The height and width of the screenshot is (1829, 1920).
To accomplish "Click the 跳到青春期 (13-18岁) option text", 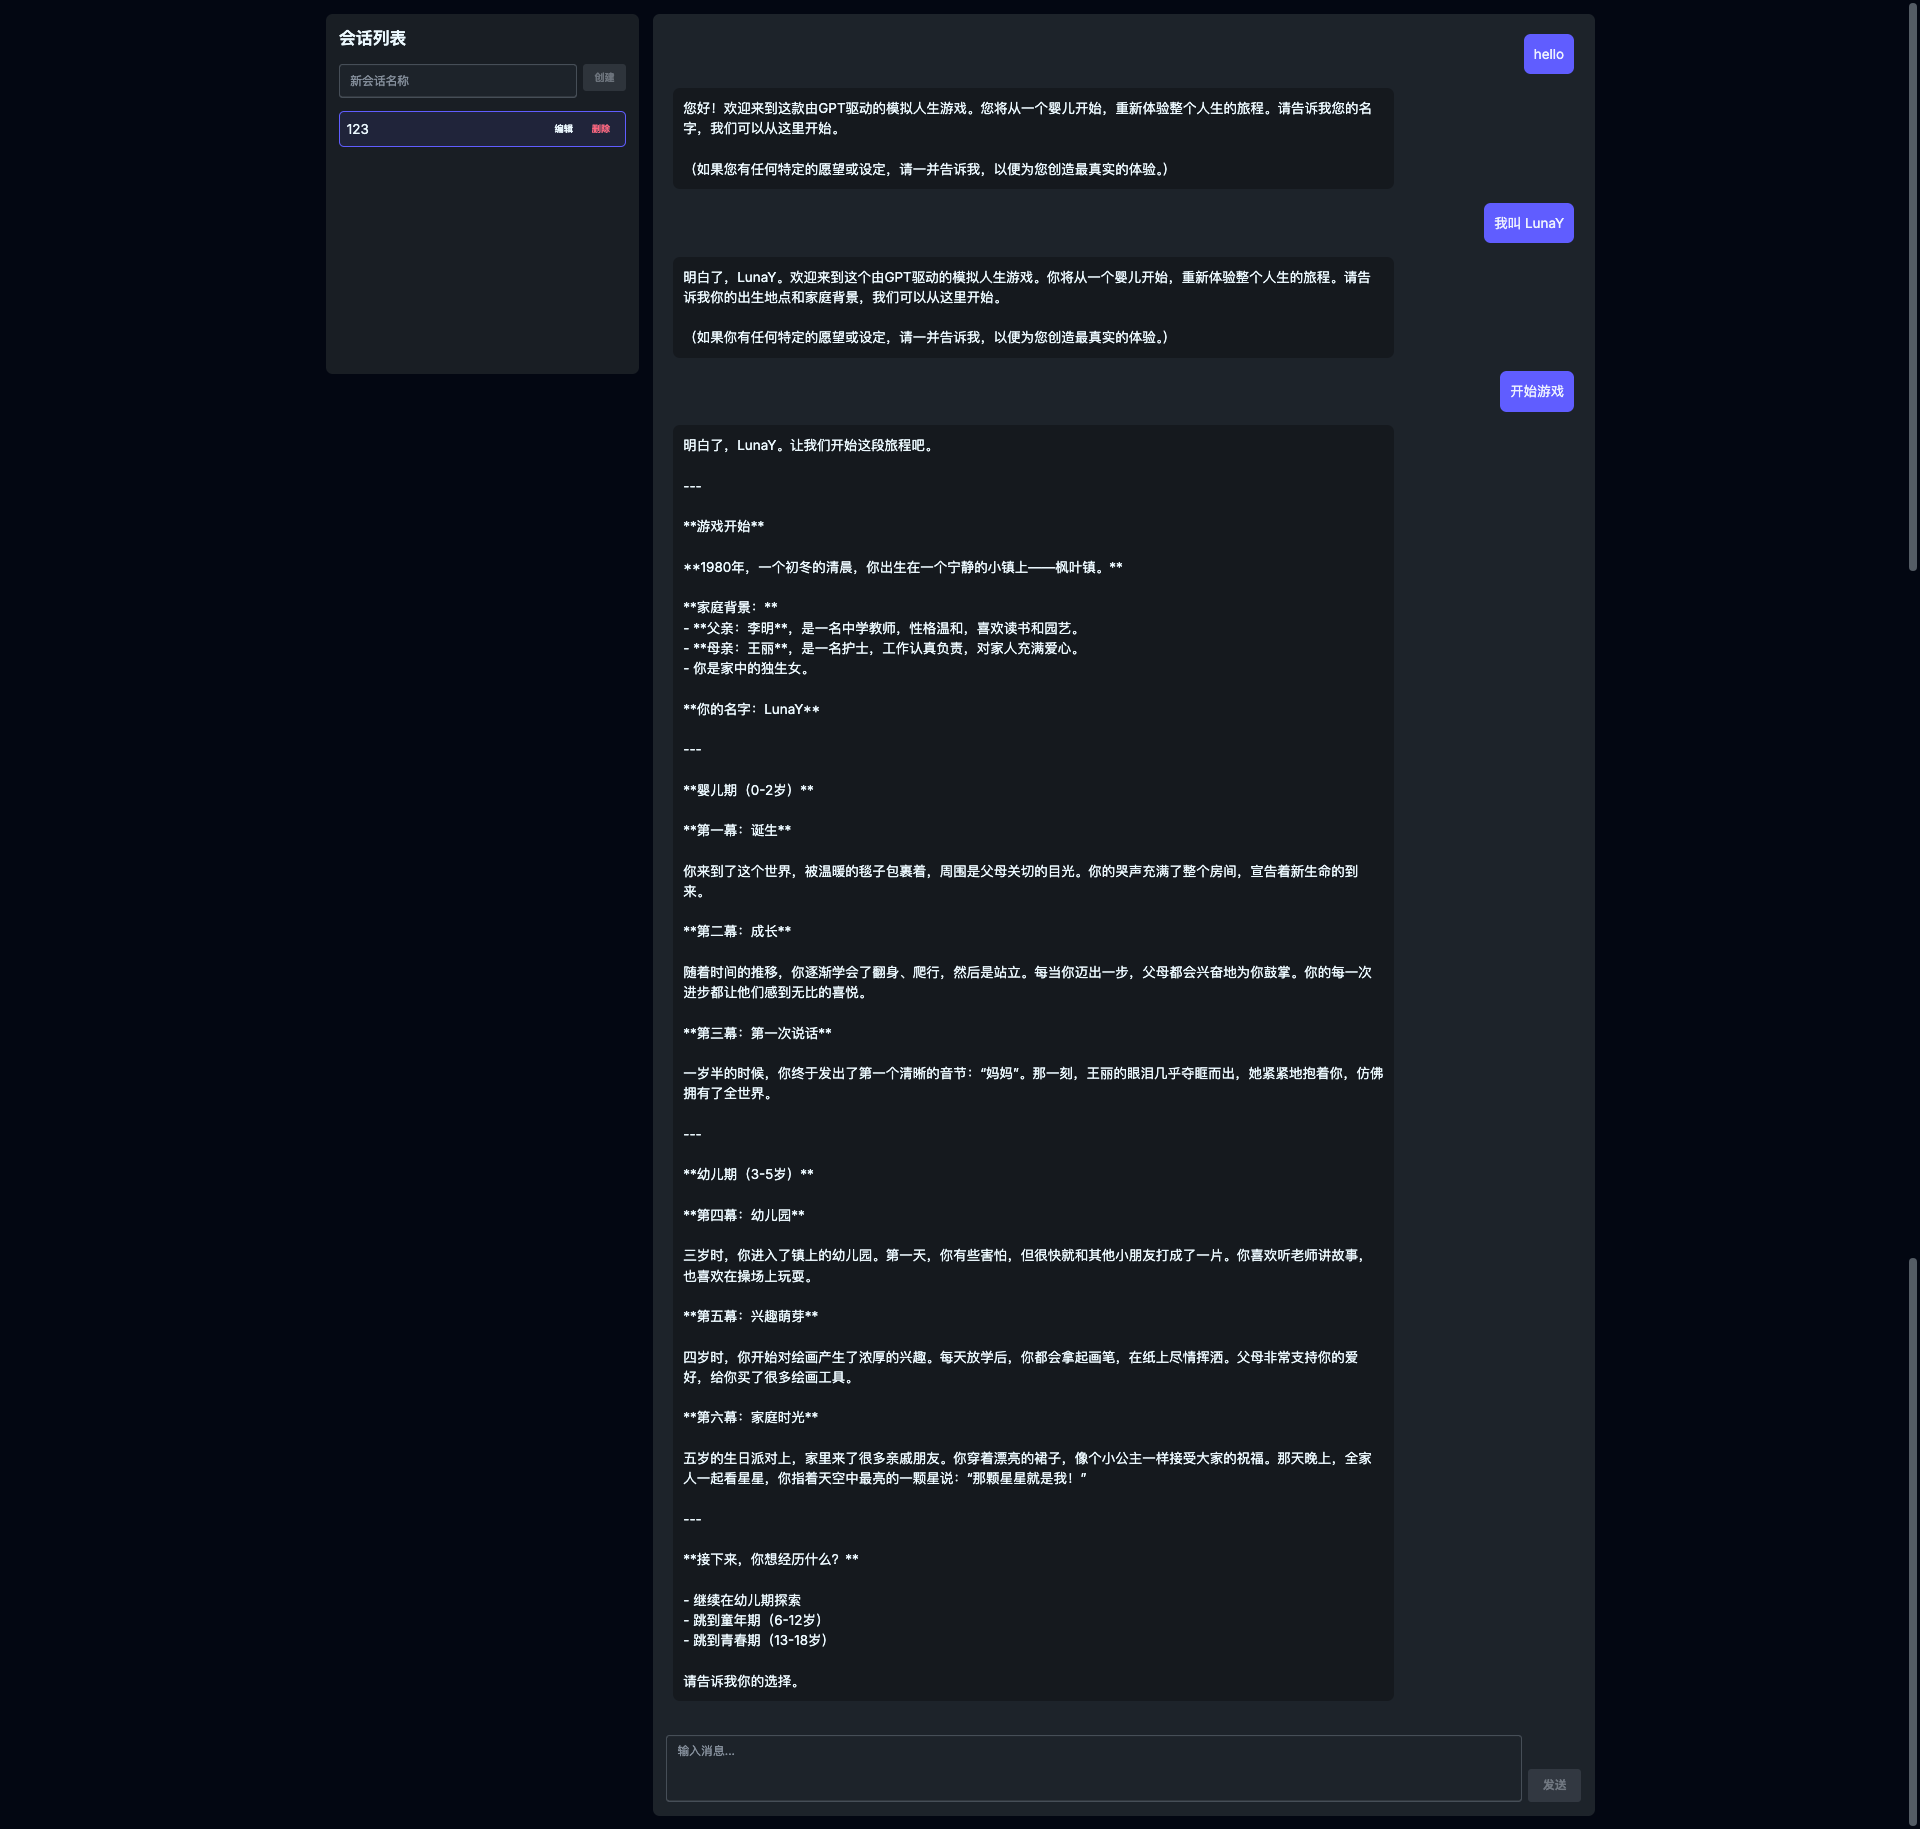I will (x=759, y=1640).
